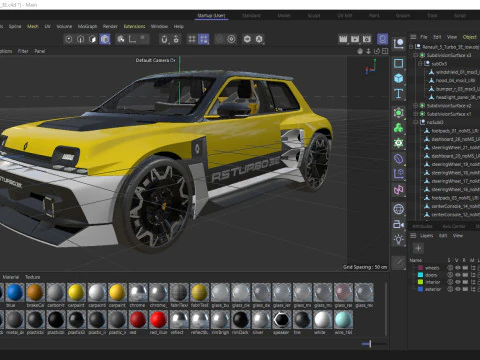Open the MoGraph menu
Screen dimensions: 480x360
(x=87, y=26)
